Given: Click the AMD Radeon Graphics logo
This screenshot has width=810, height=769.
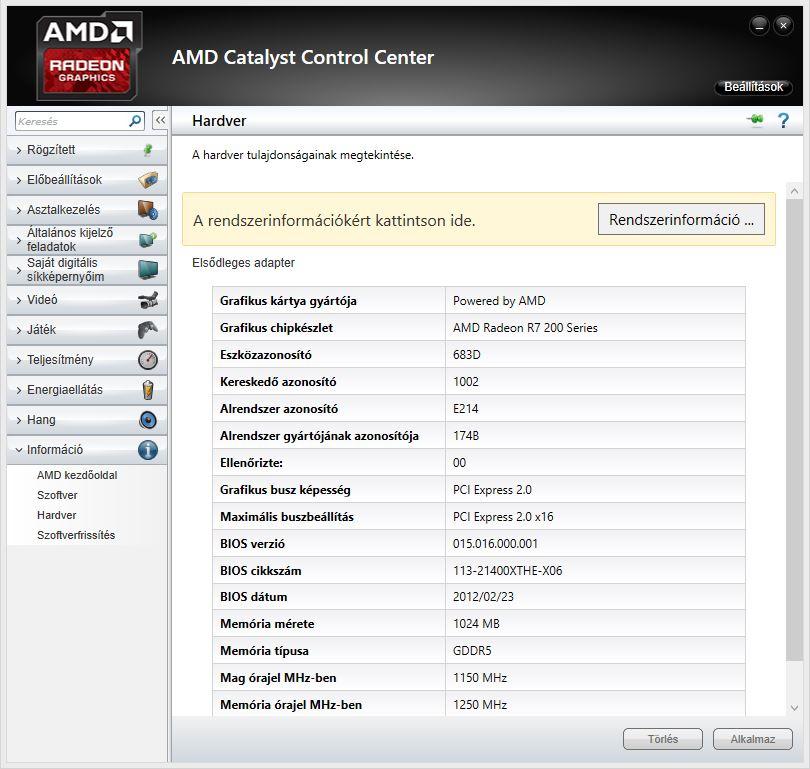Looking at the screenshot, I should pos(89,56).
